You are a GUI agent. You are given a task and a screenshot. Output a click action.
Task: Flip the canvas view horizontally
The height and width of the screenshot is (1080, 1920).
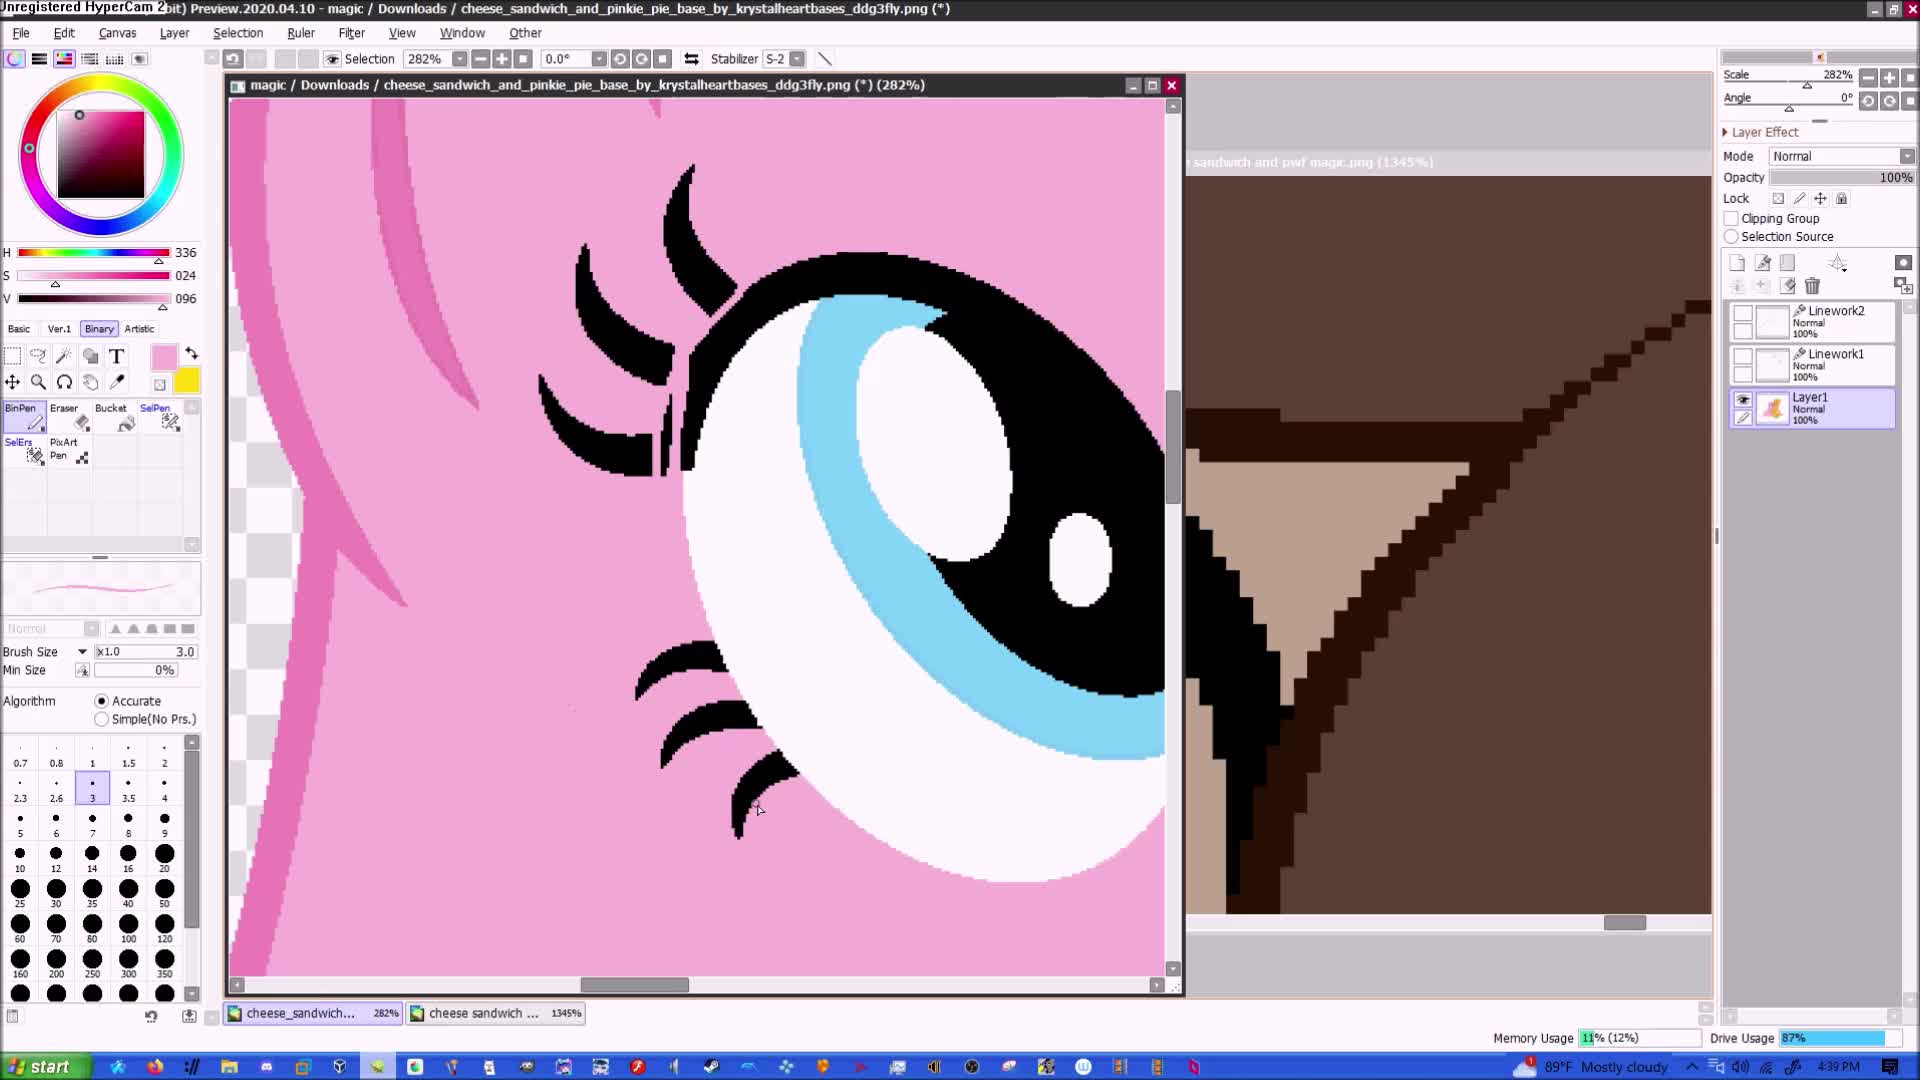[691, 59]
